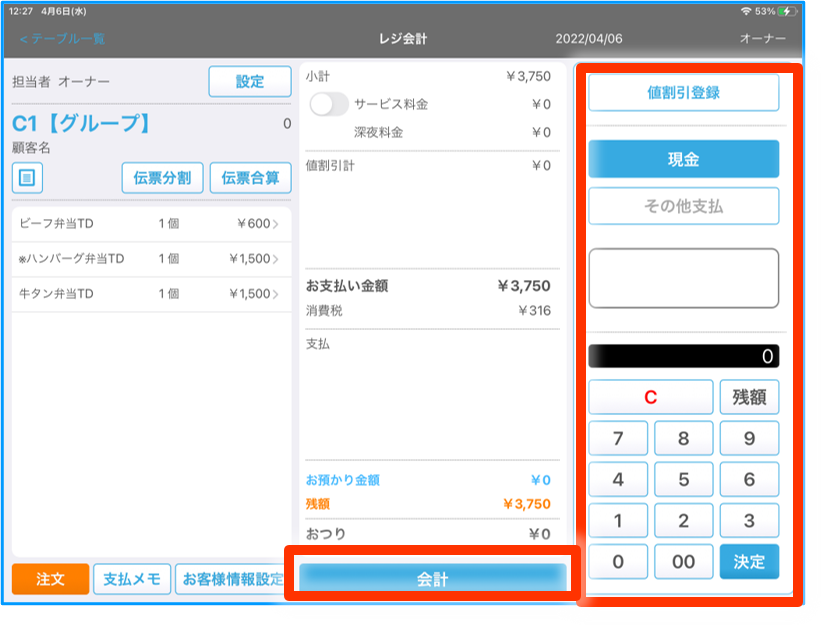Image resolution: width=826 pixels, height=630 pixels.
Task: Tap the empty payment memo box
Action: point(683,278)
